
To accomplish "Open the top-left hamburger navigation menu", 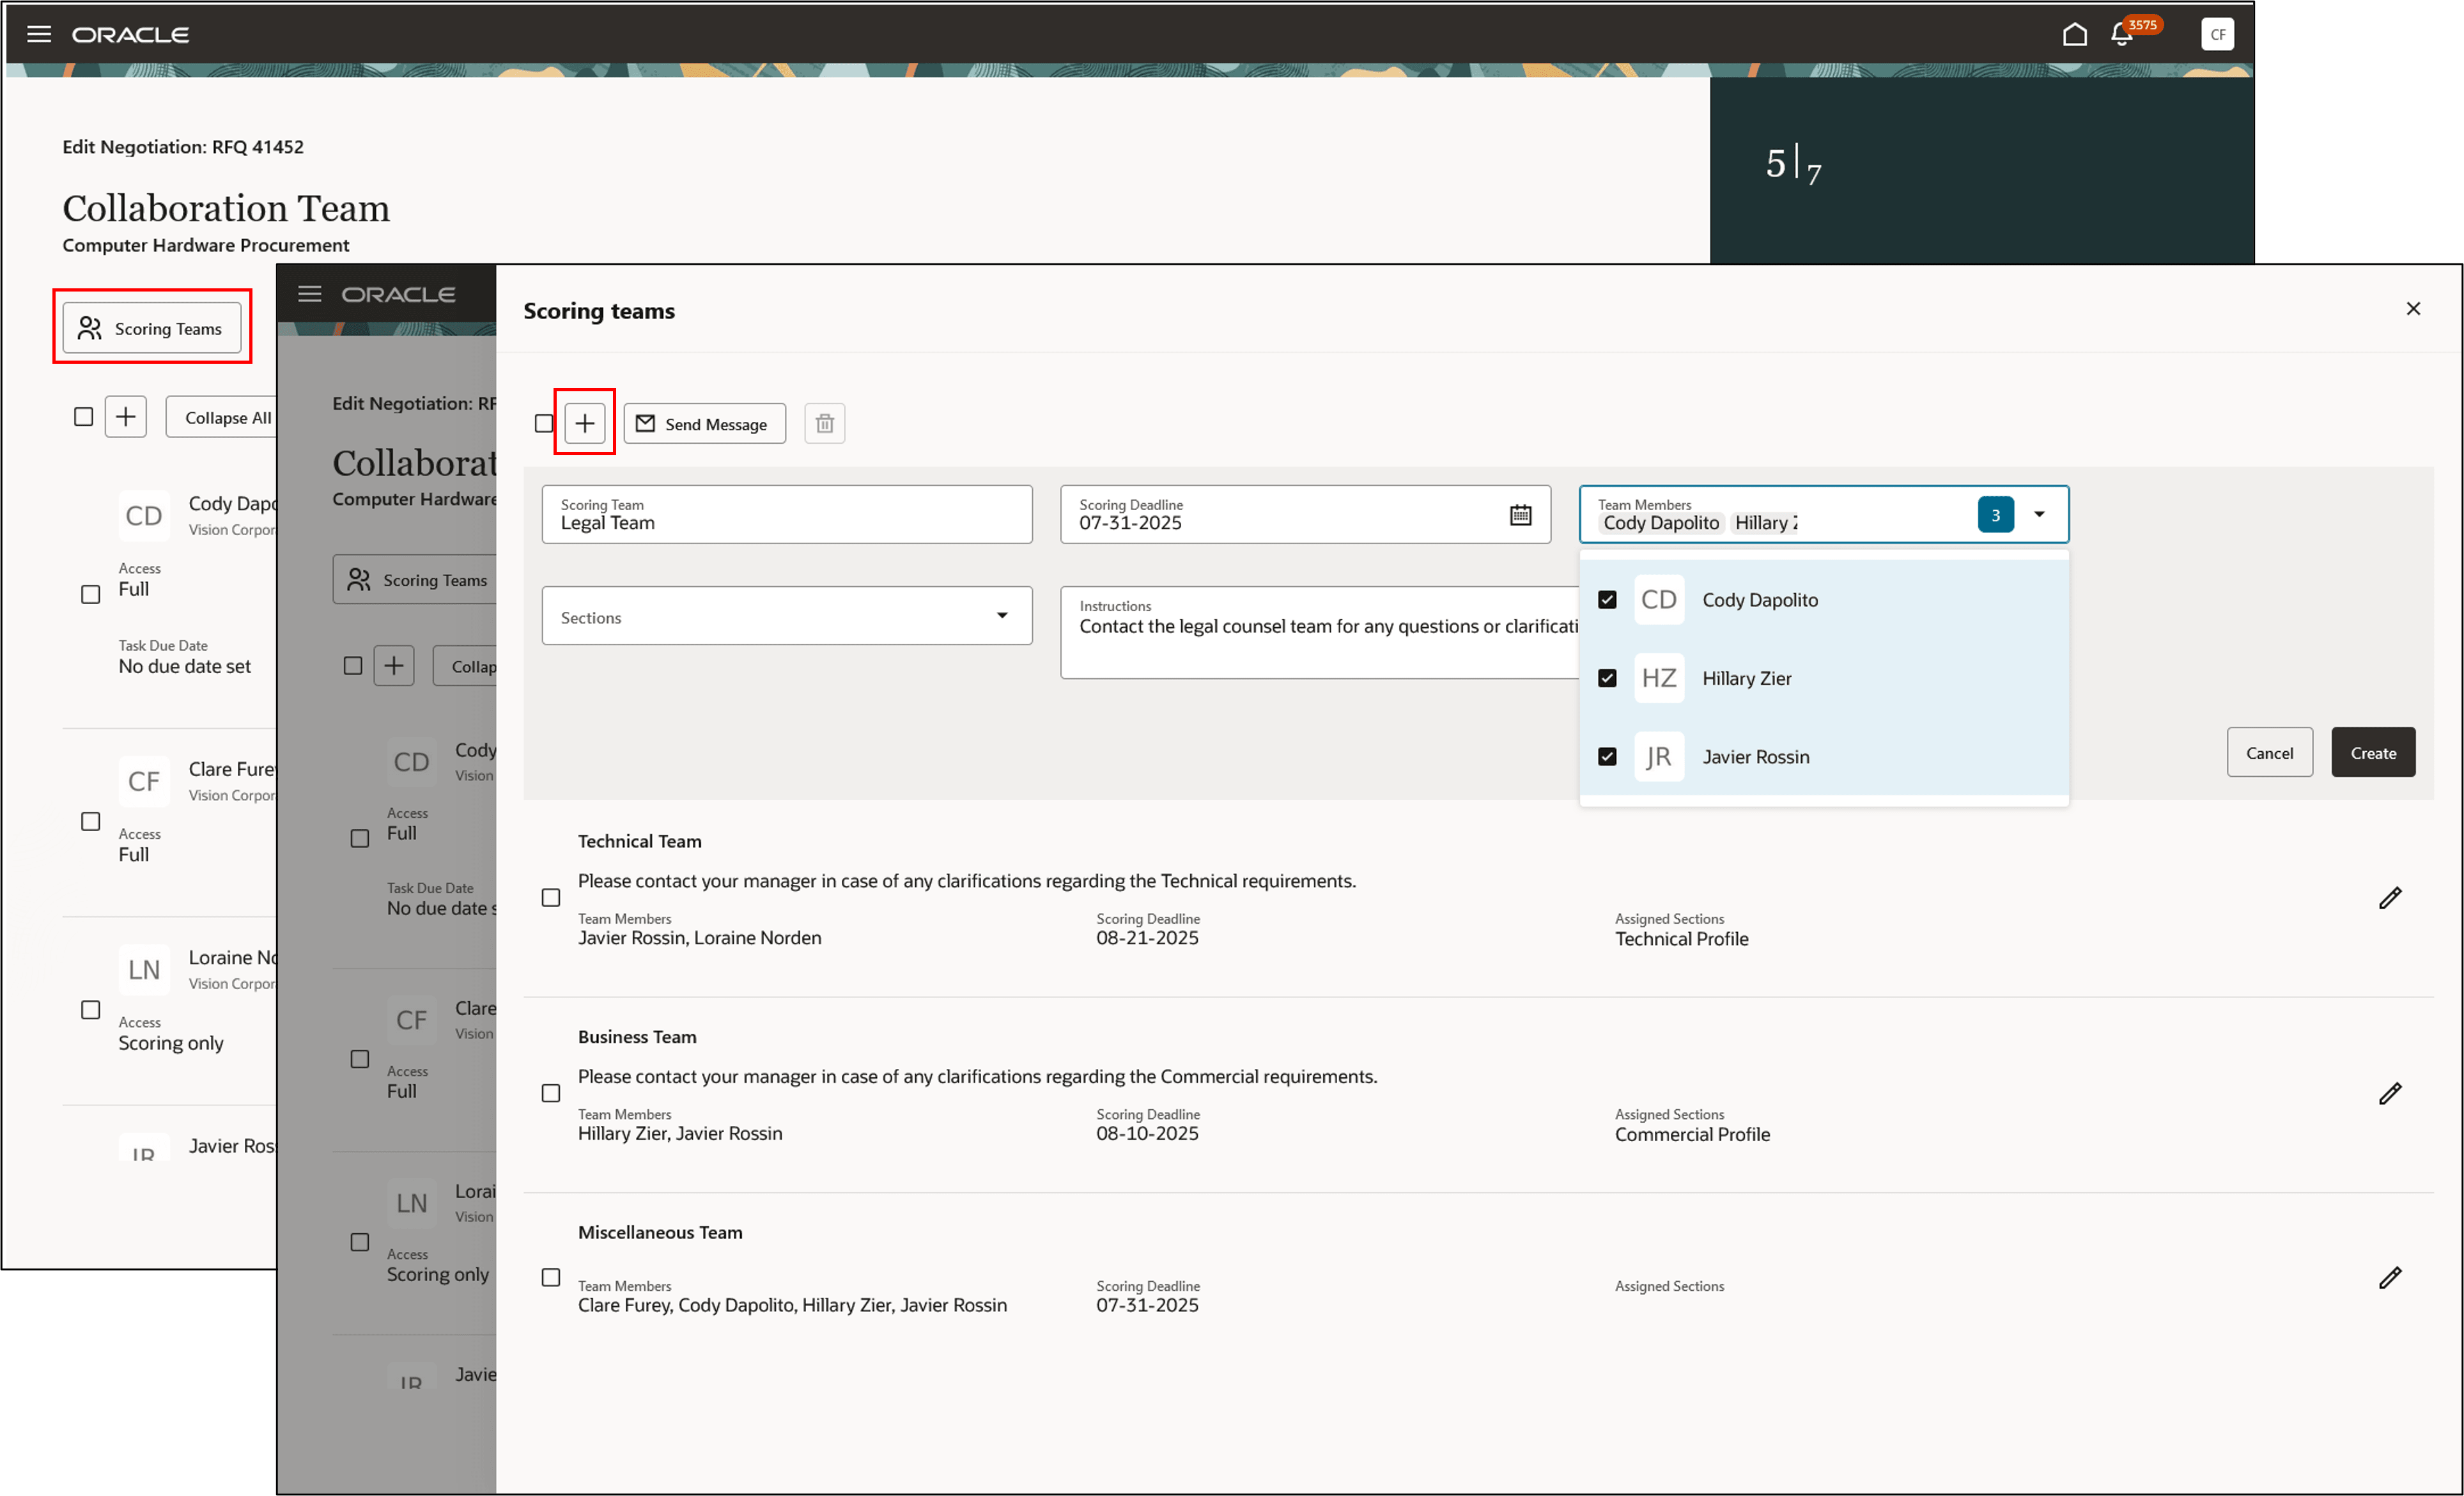I will [39, 34].
